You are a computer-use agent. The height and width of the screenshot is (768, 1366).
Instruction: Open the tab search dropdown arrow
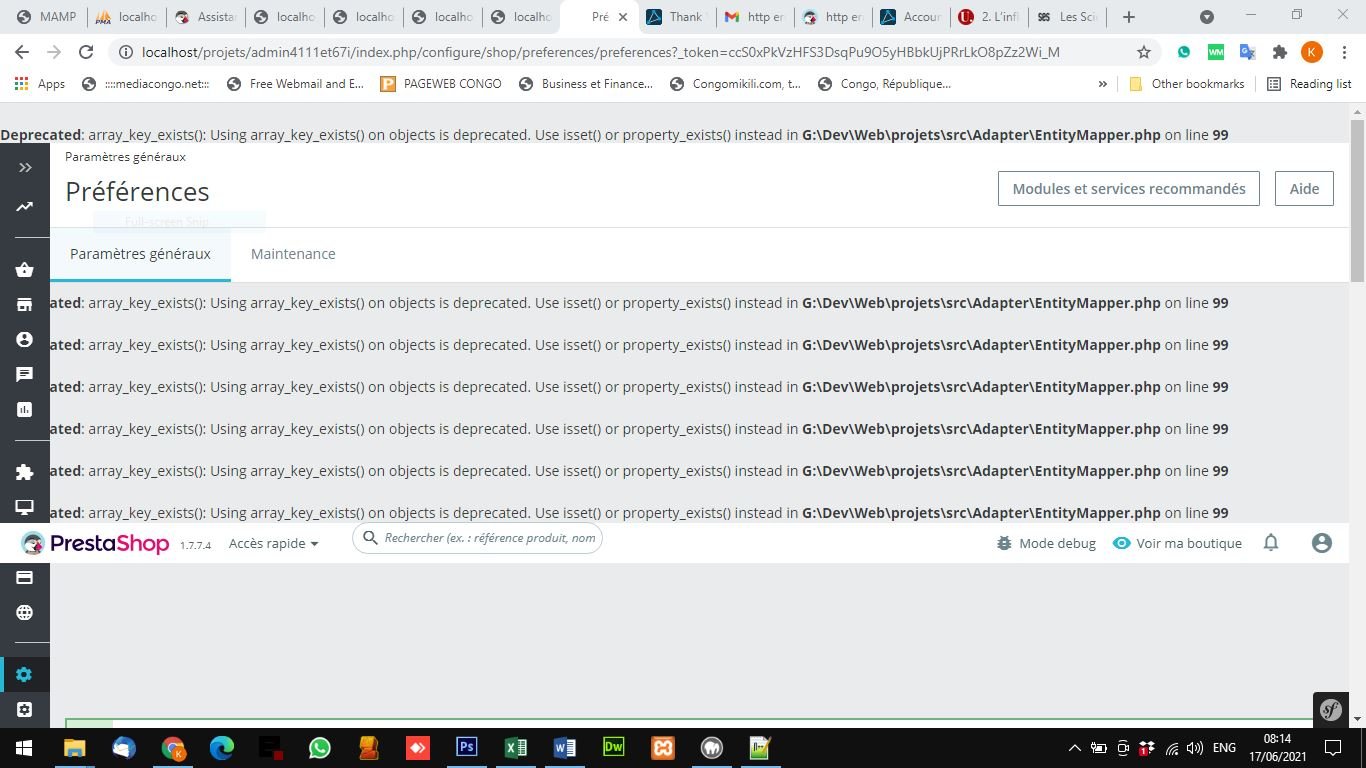point(1207,17)
